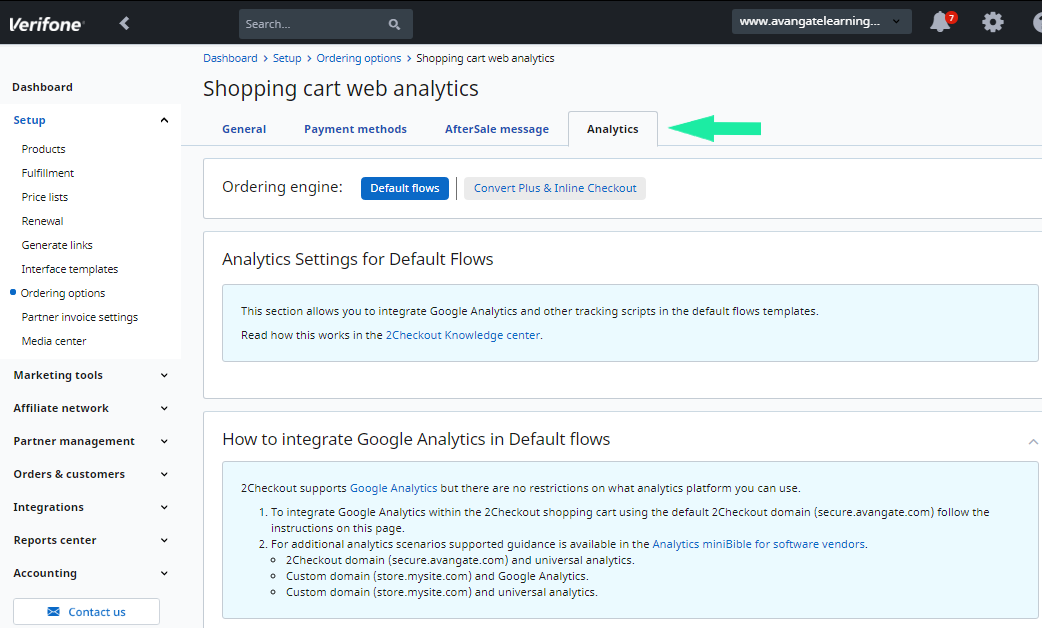Image resolution: width=1042 pixels, height=628 pixels.
Task: Click the Contact us button
Action: [86, 611]
